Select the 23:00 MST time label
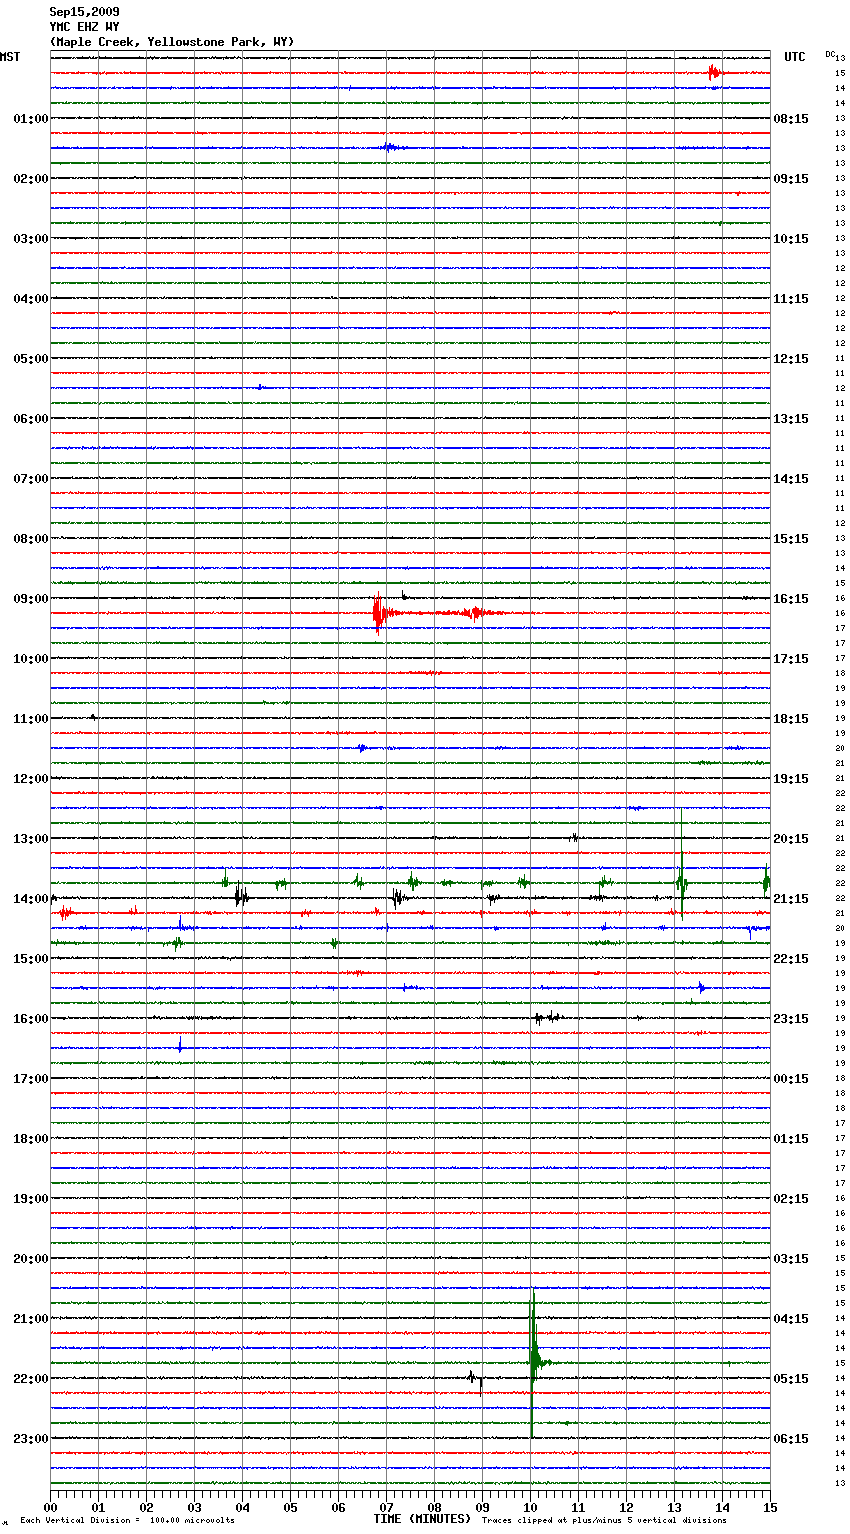This screenshot has width=850, height=1534. click(x=30, y=1439)
